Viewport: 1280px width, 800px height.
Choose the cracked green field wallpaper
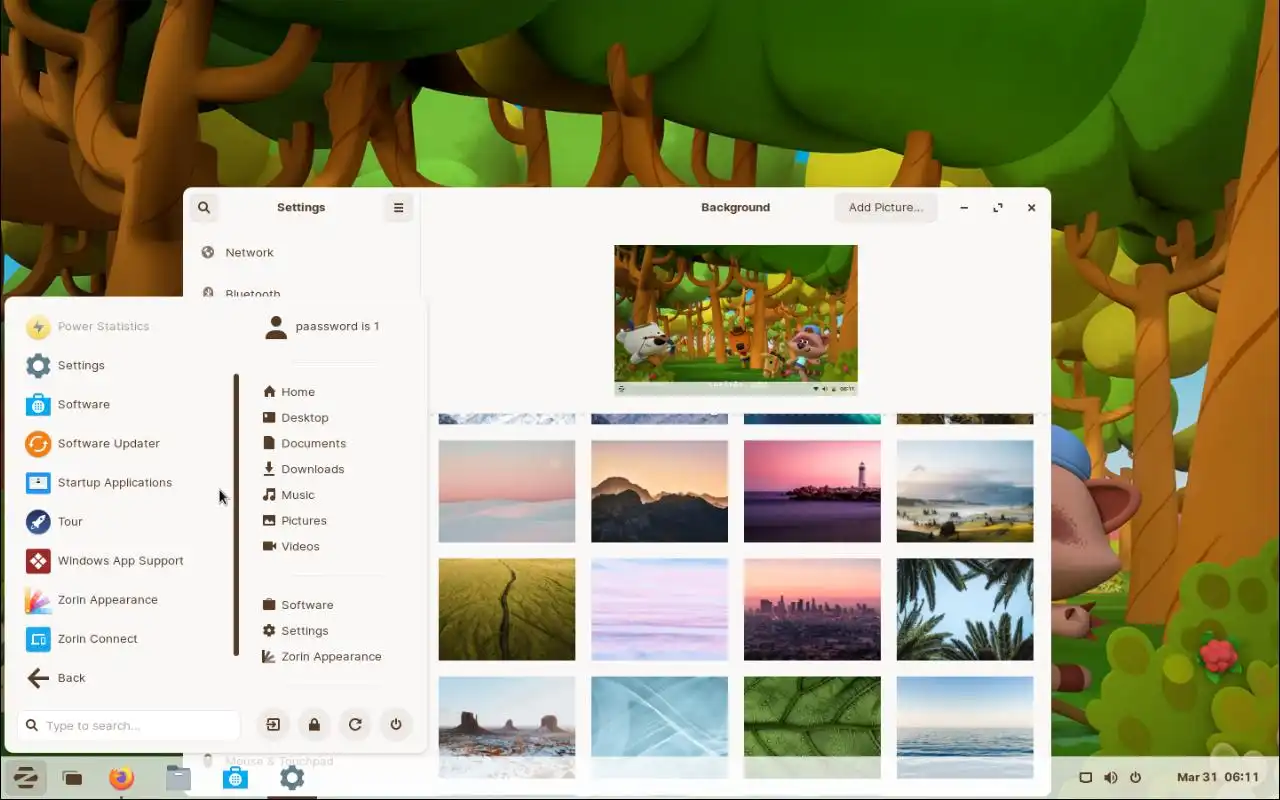click(x=507, y=609)
